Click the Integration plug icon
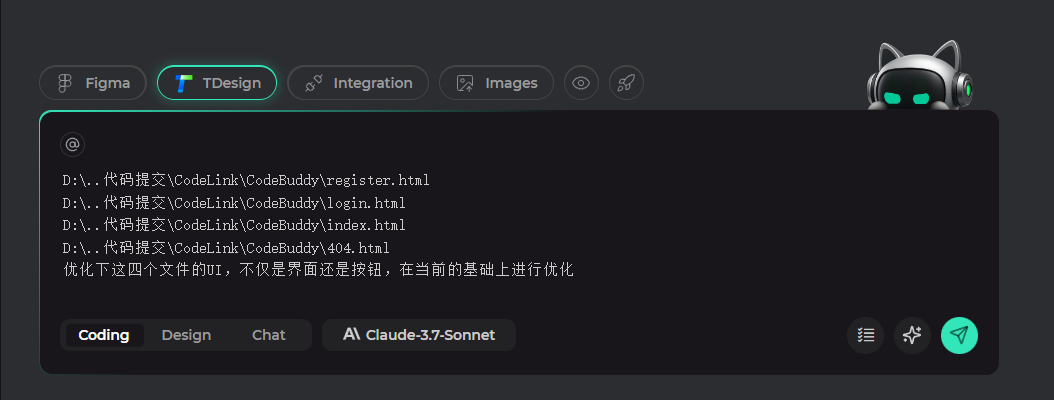The image size is (1054, 400). click(314, 83)
